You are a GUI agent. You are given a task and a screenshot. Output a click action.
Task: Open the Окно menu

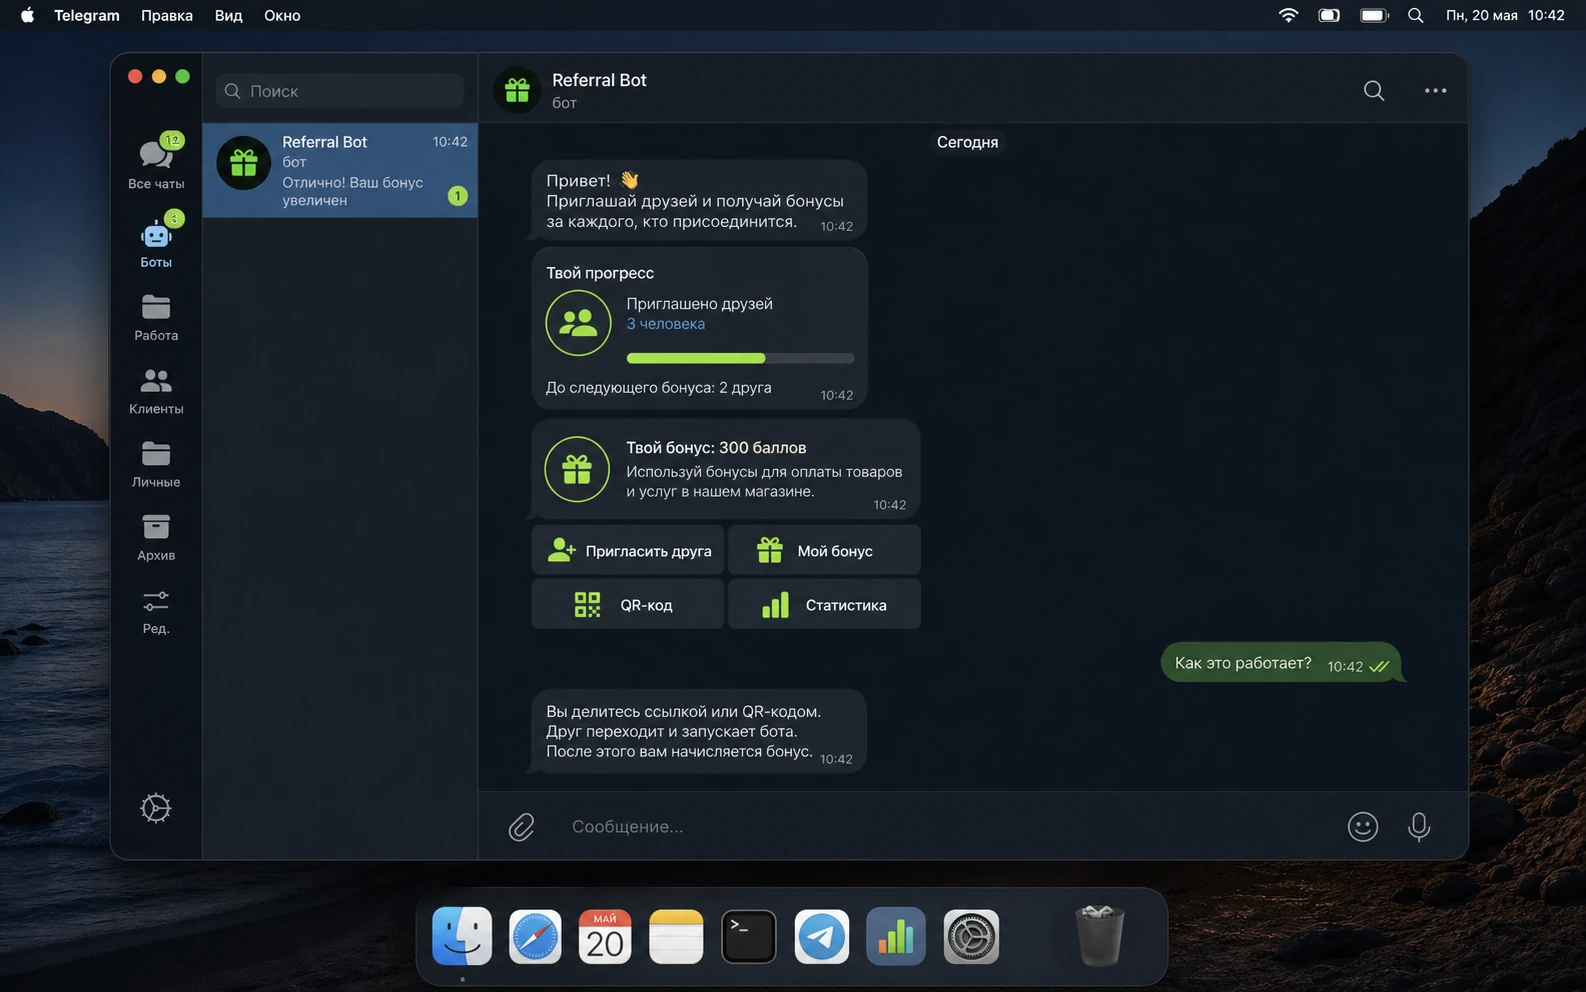[x=282, y=15]
